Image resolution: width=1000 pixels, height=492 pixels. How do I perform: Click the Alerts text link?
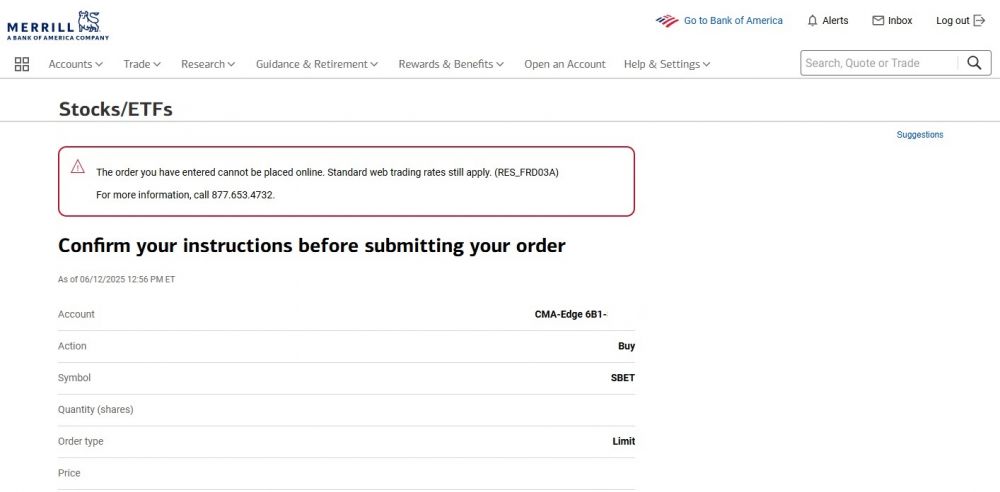[835, 21]
